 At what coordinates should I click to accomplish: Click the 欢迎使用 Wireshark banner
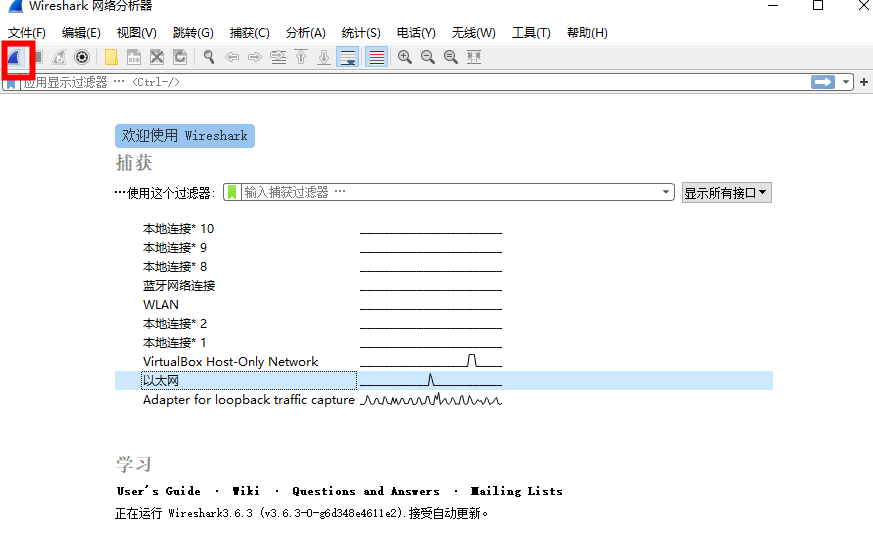pyautogui.click(x=185, y=136)
